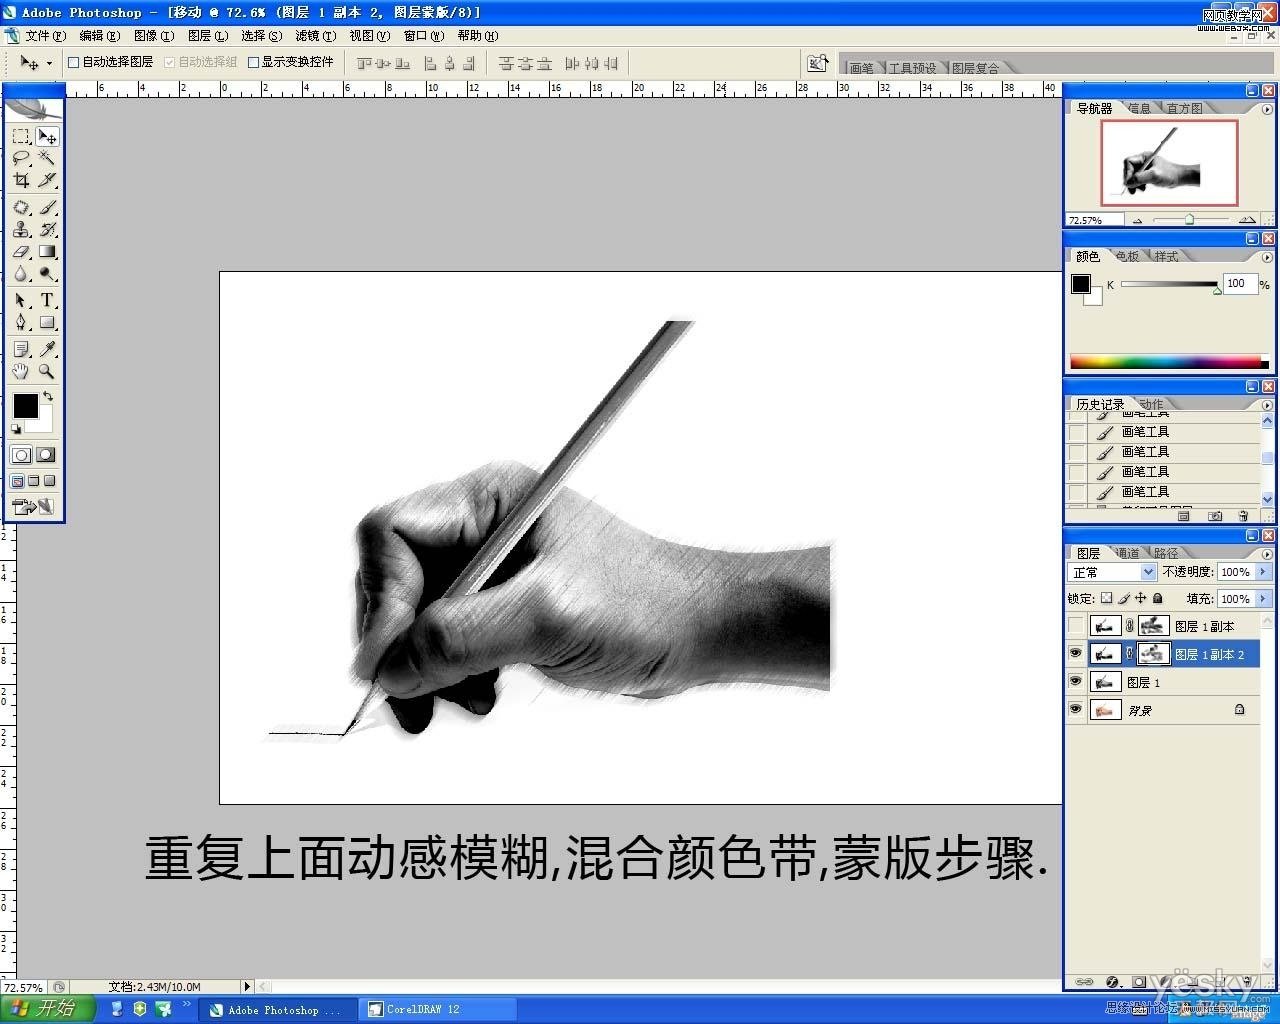Click the foreground color swatch in toolbox
Screen dimensions: 1280x1024
click(25, 405)
